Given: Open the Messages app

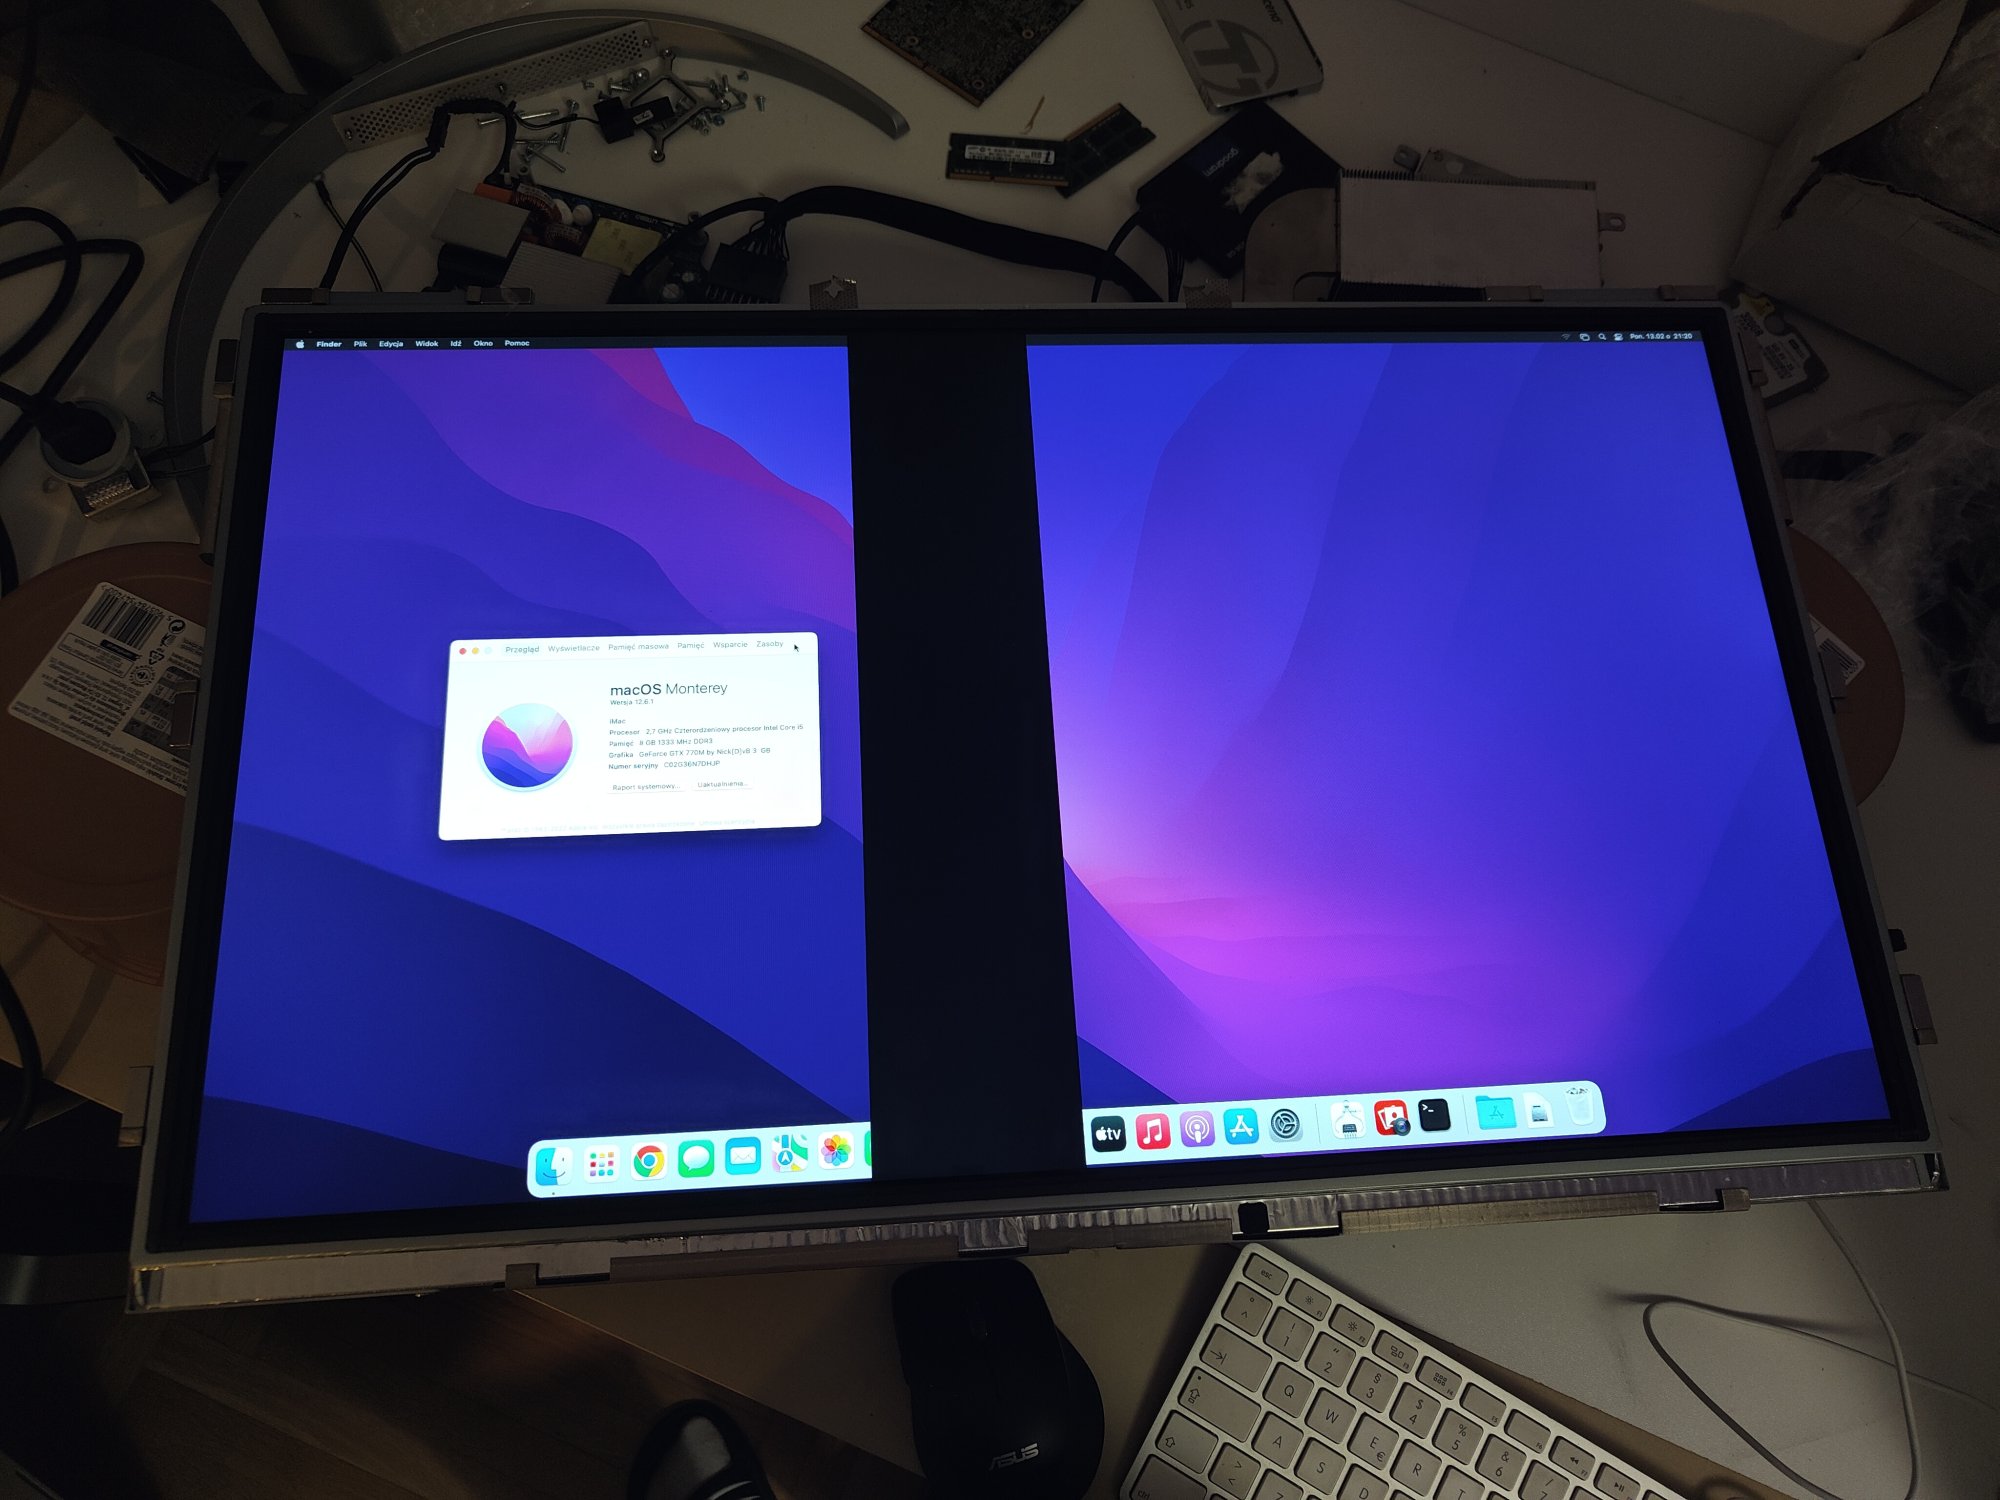Looking at the screenshot, I should (695, 1159).
